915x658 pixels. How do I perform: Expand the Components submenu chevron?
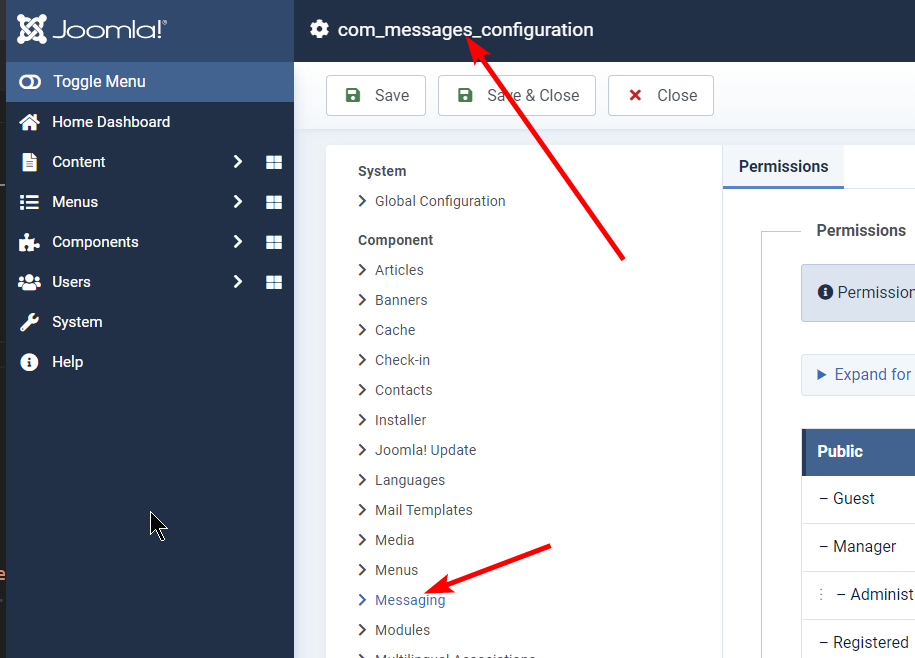coord(238,242)
